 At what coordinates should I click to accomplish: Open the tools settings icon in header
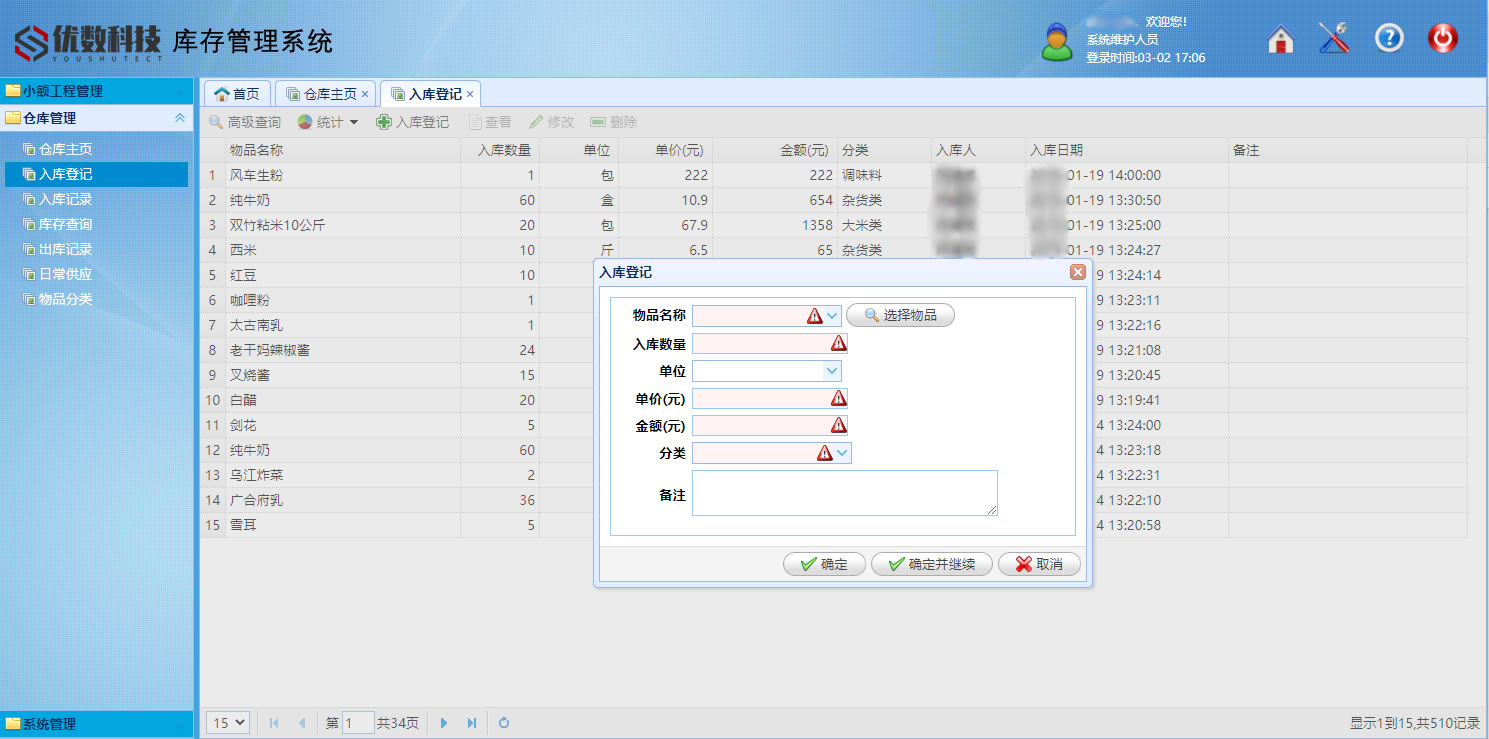[1334, 39]
